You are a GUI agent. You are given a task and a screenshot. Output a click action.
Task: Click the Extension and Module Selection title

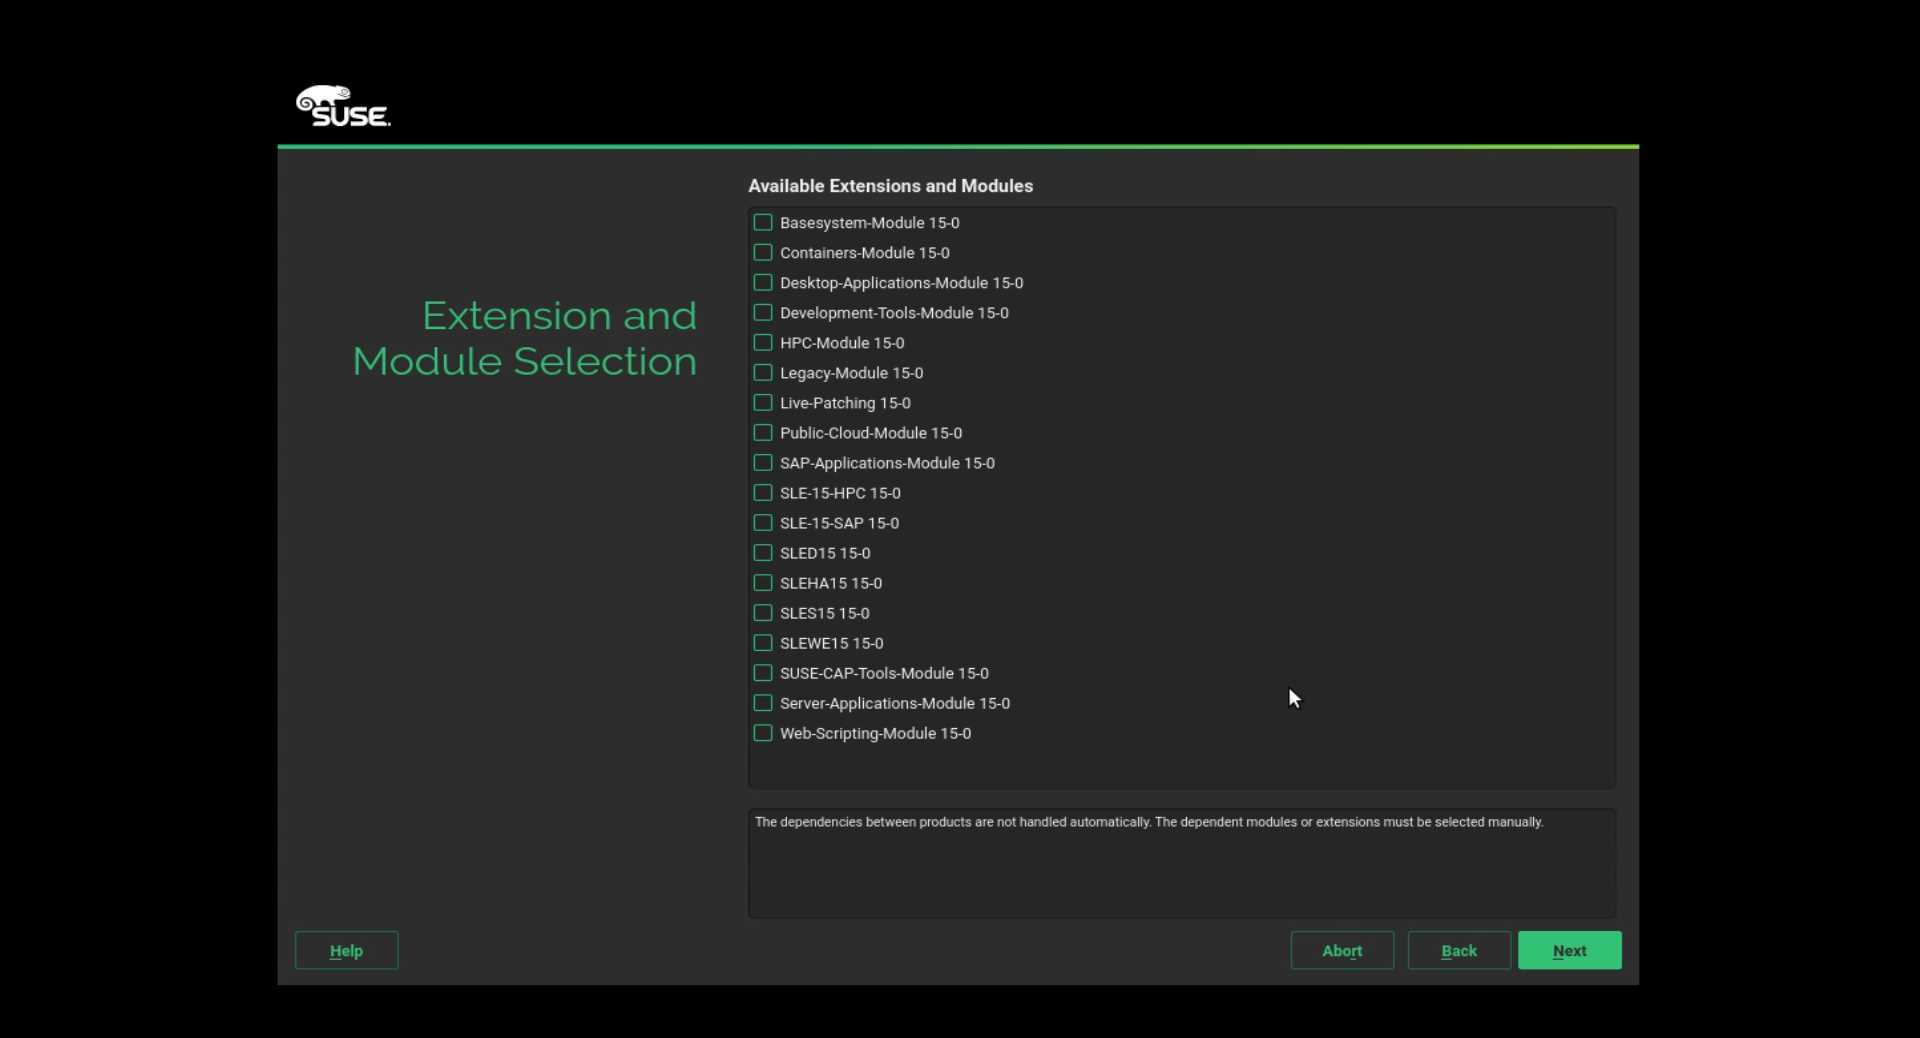(x=525, y=338)
